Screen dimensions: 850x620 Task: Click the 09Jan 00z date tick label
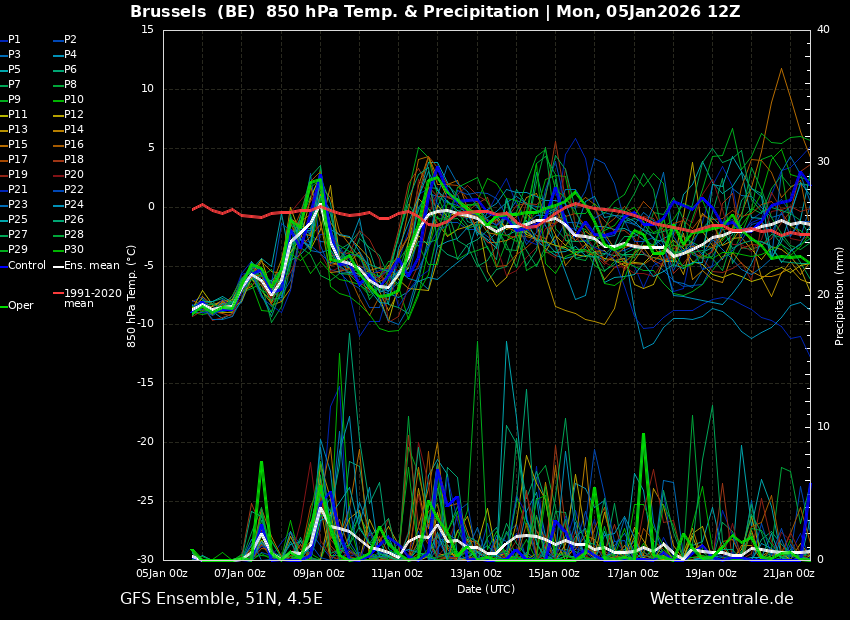[x=319, y=573]
